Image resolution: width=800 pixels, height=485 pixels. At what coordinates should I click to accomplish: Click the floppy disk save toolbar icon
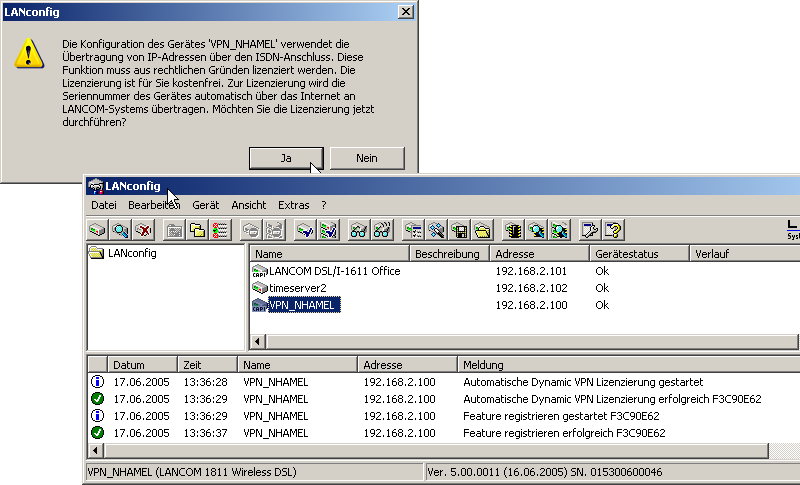pyautogui.click(x=460, y=230)
